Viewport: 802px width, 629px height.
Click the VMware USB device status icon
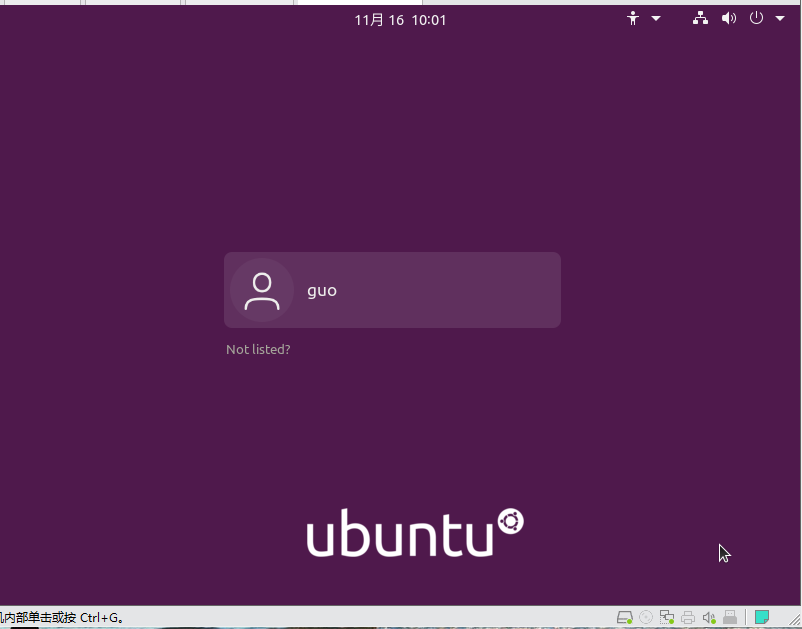tap(730, 617)
